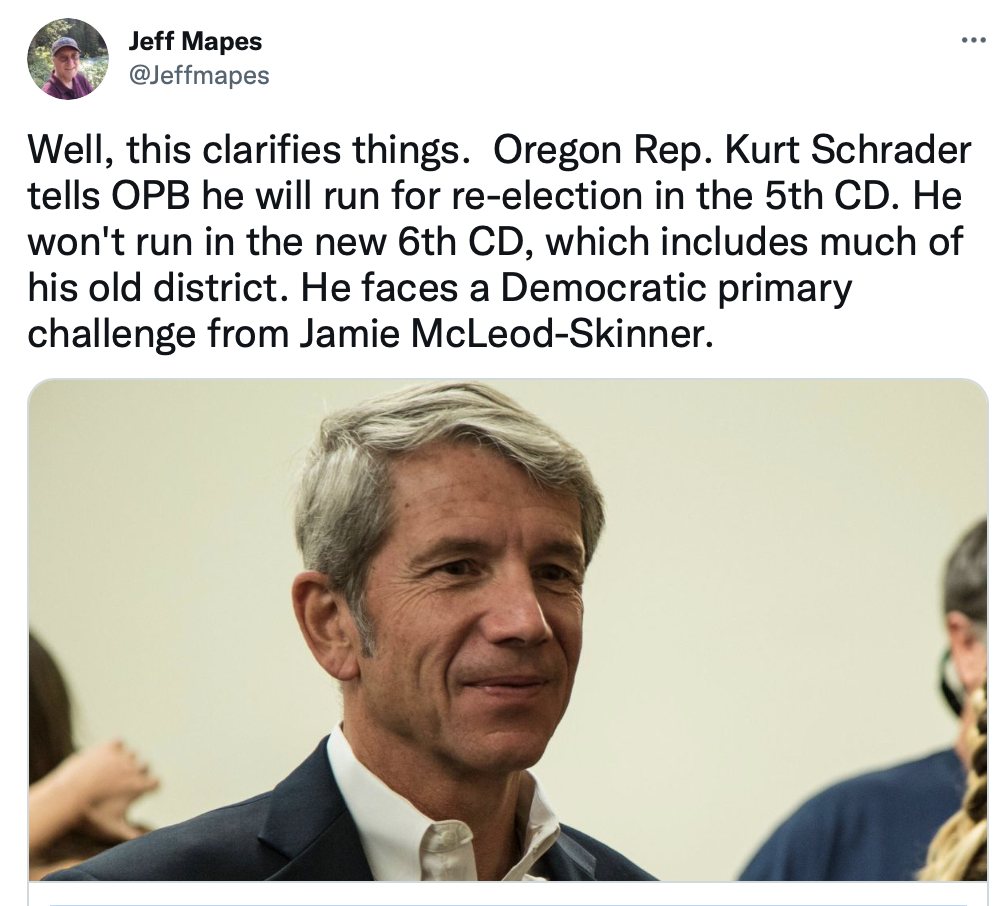1006x906 pixels.
Task: Click the link card footer below the photo
Action: pos(507,895)
